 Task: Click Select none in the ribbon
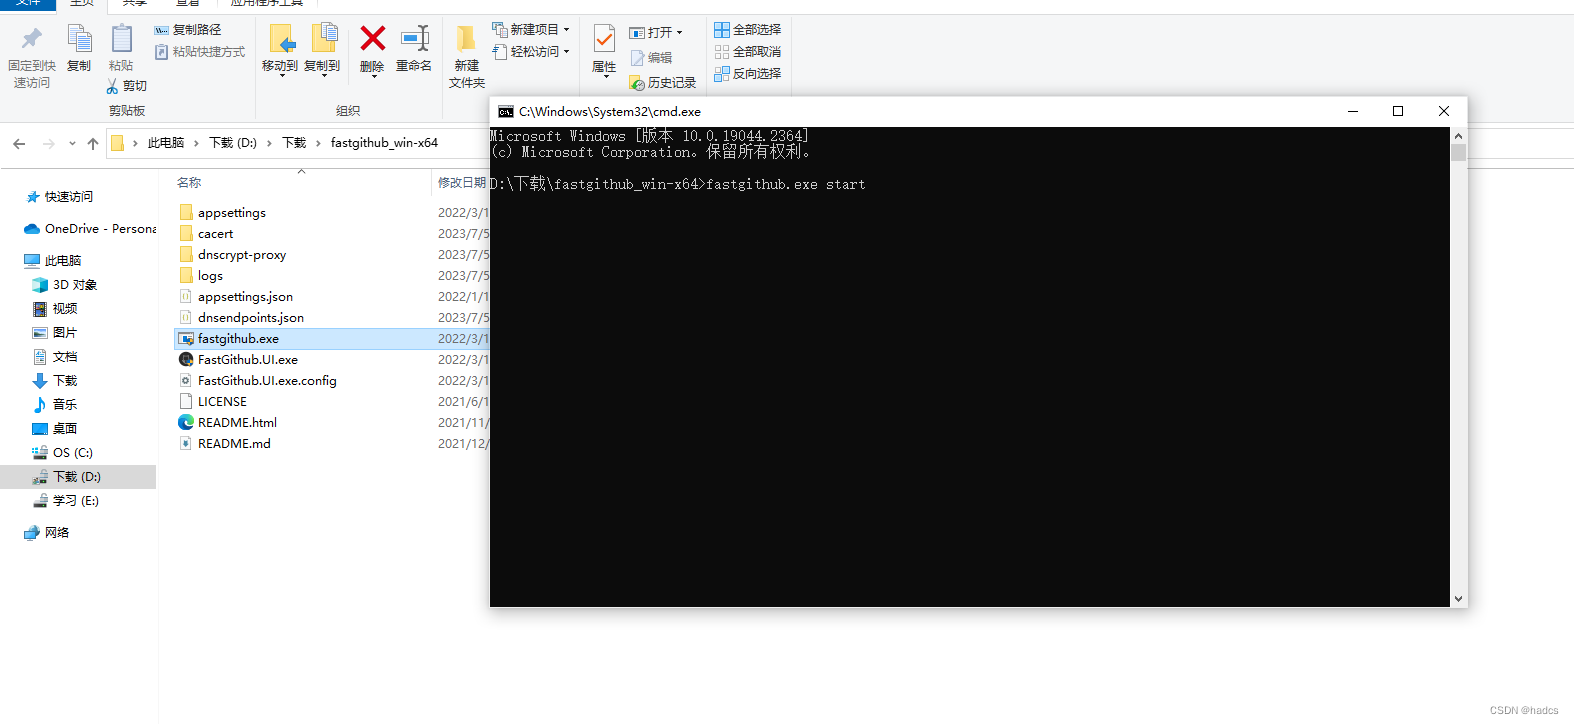tap(748, 52)
